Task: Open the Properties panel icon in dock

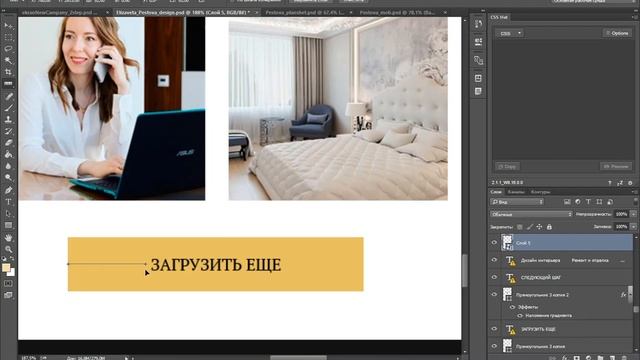Action: pos(478,42)
